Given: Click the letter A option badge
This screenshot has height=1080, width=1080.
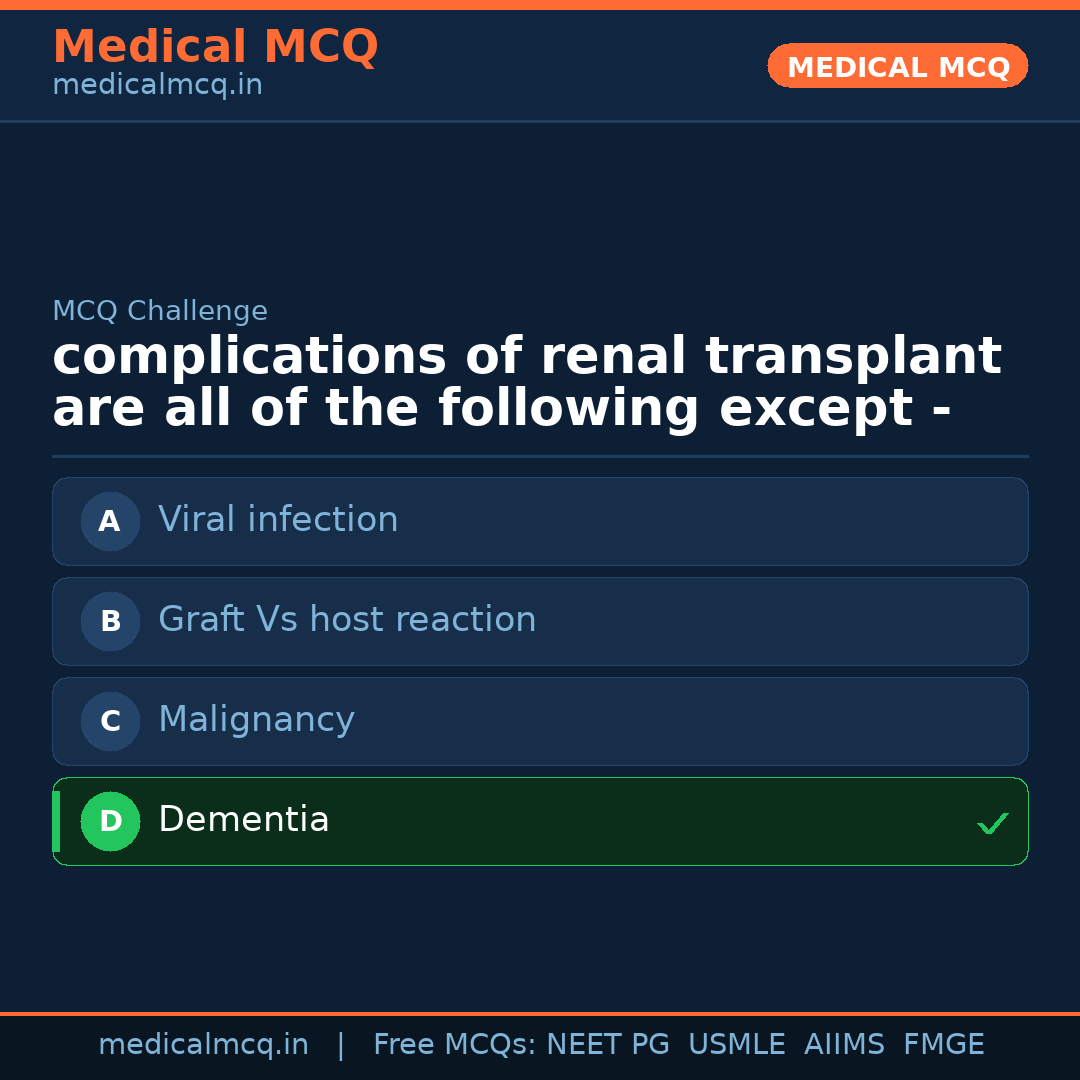Looking at the screenshot, I should click(x=110, y=521).
